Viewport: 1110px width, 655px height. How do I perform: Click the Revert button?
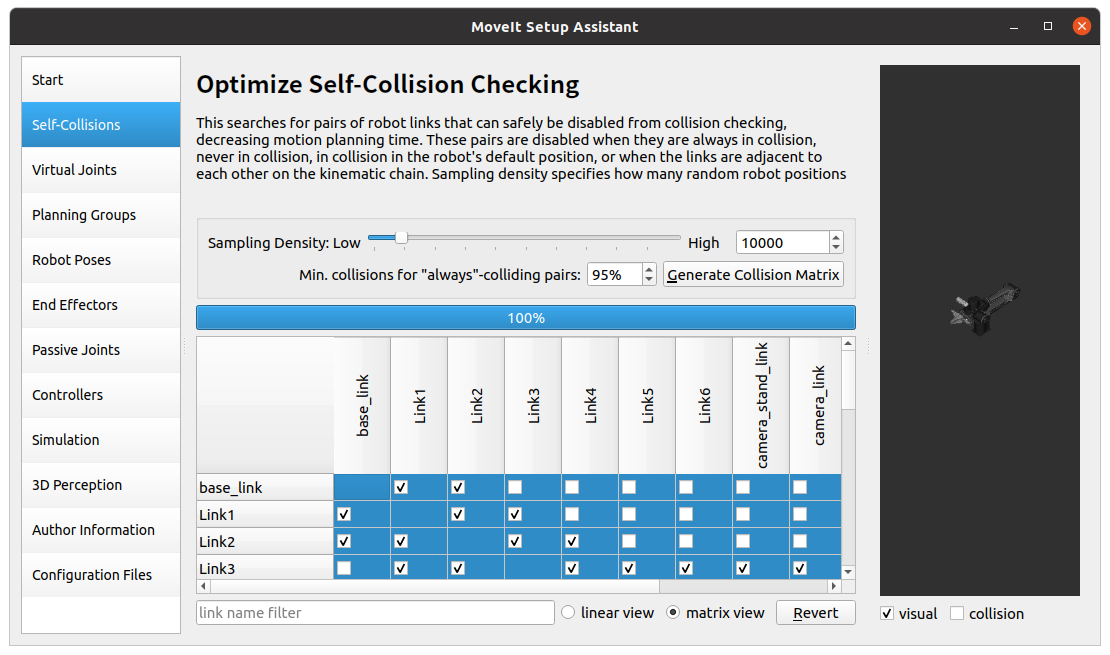pos(816,613)
